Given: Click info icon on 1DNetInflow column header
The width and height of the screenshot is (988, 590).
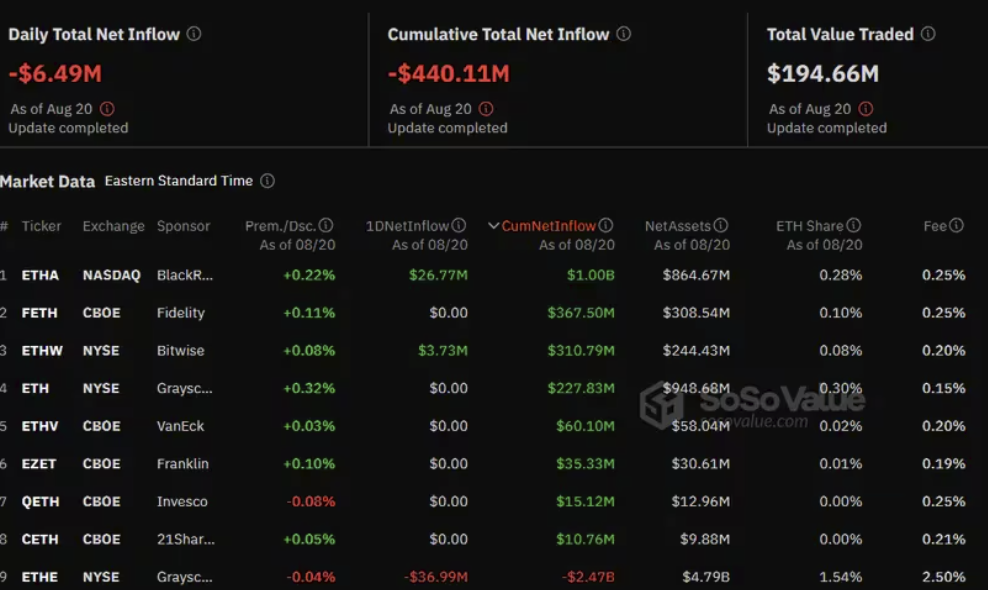Looking at the screenshot, I should (x=459, y=226).
